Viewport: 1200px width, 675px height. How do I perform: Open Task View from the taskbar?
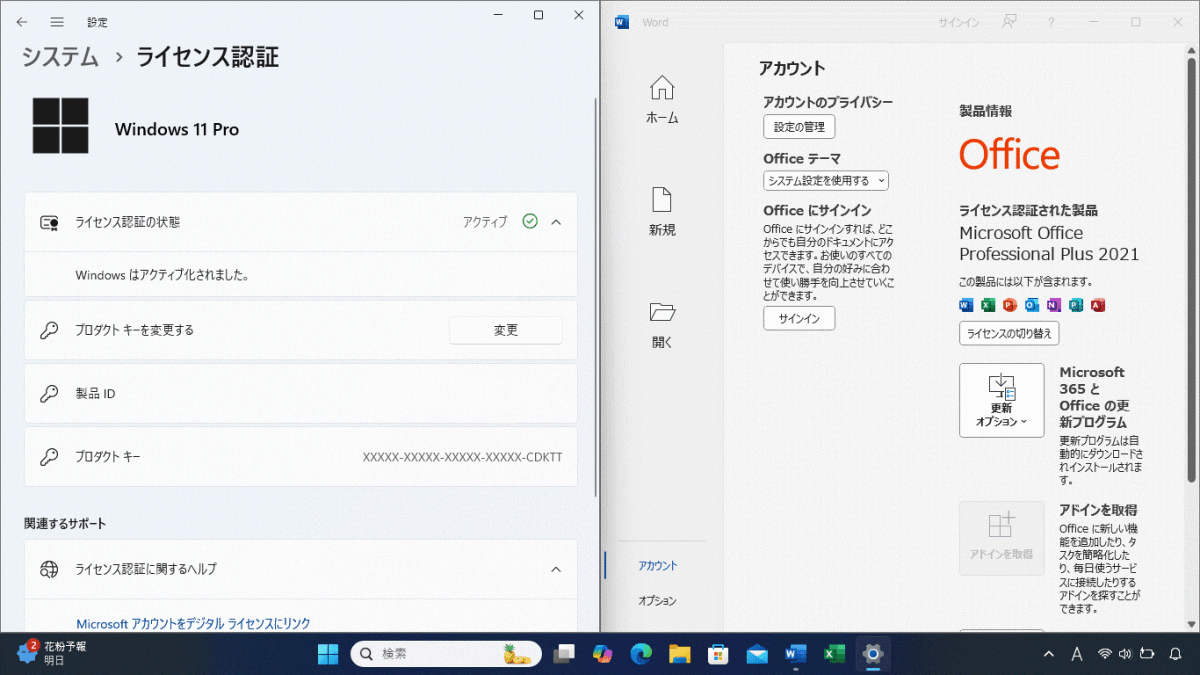point(565,654)
